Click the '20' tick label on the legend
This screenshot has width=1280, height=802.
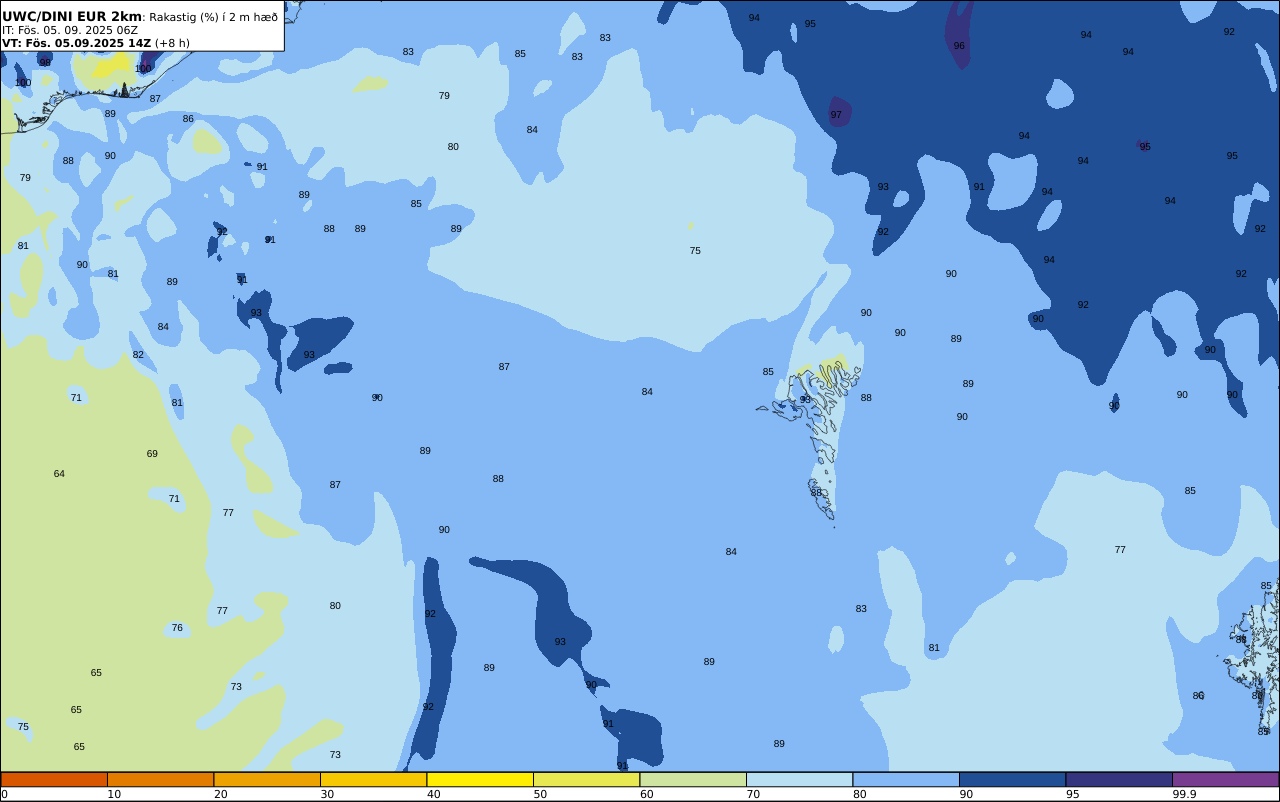coord(221,794)
